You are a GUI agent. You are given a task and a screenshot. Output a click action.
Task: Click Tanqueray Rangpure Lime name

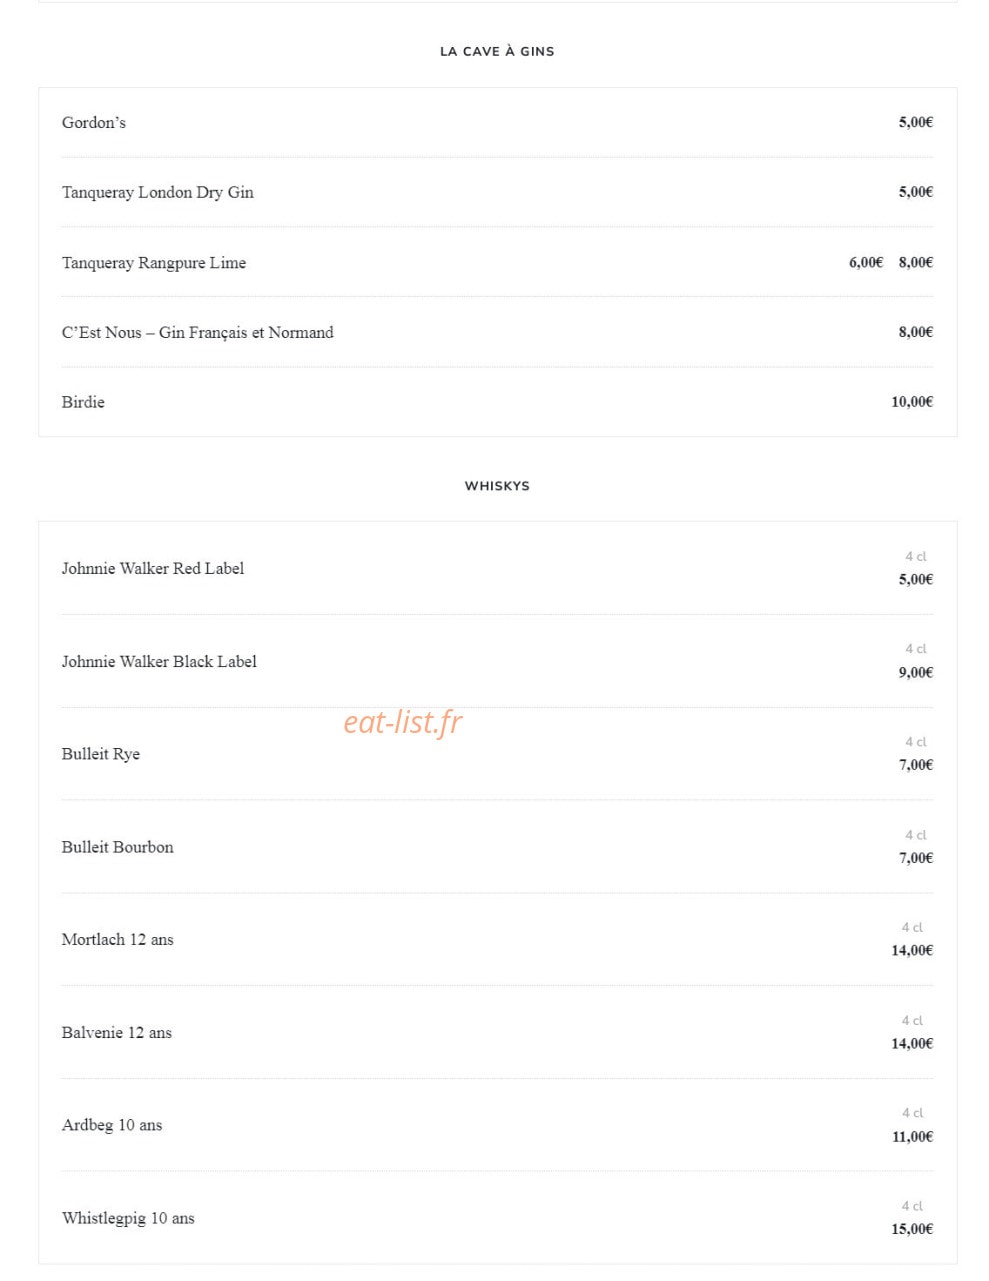click(154, 263)
